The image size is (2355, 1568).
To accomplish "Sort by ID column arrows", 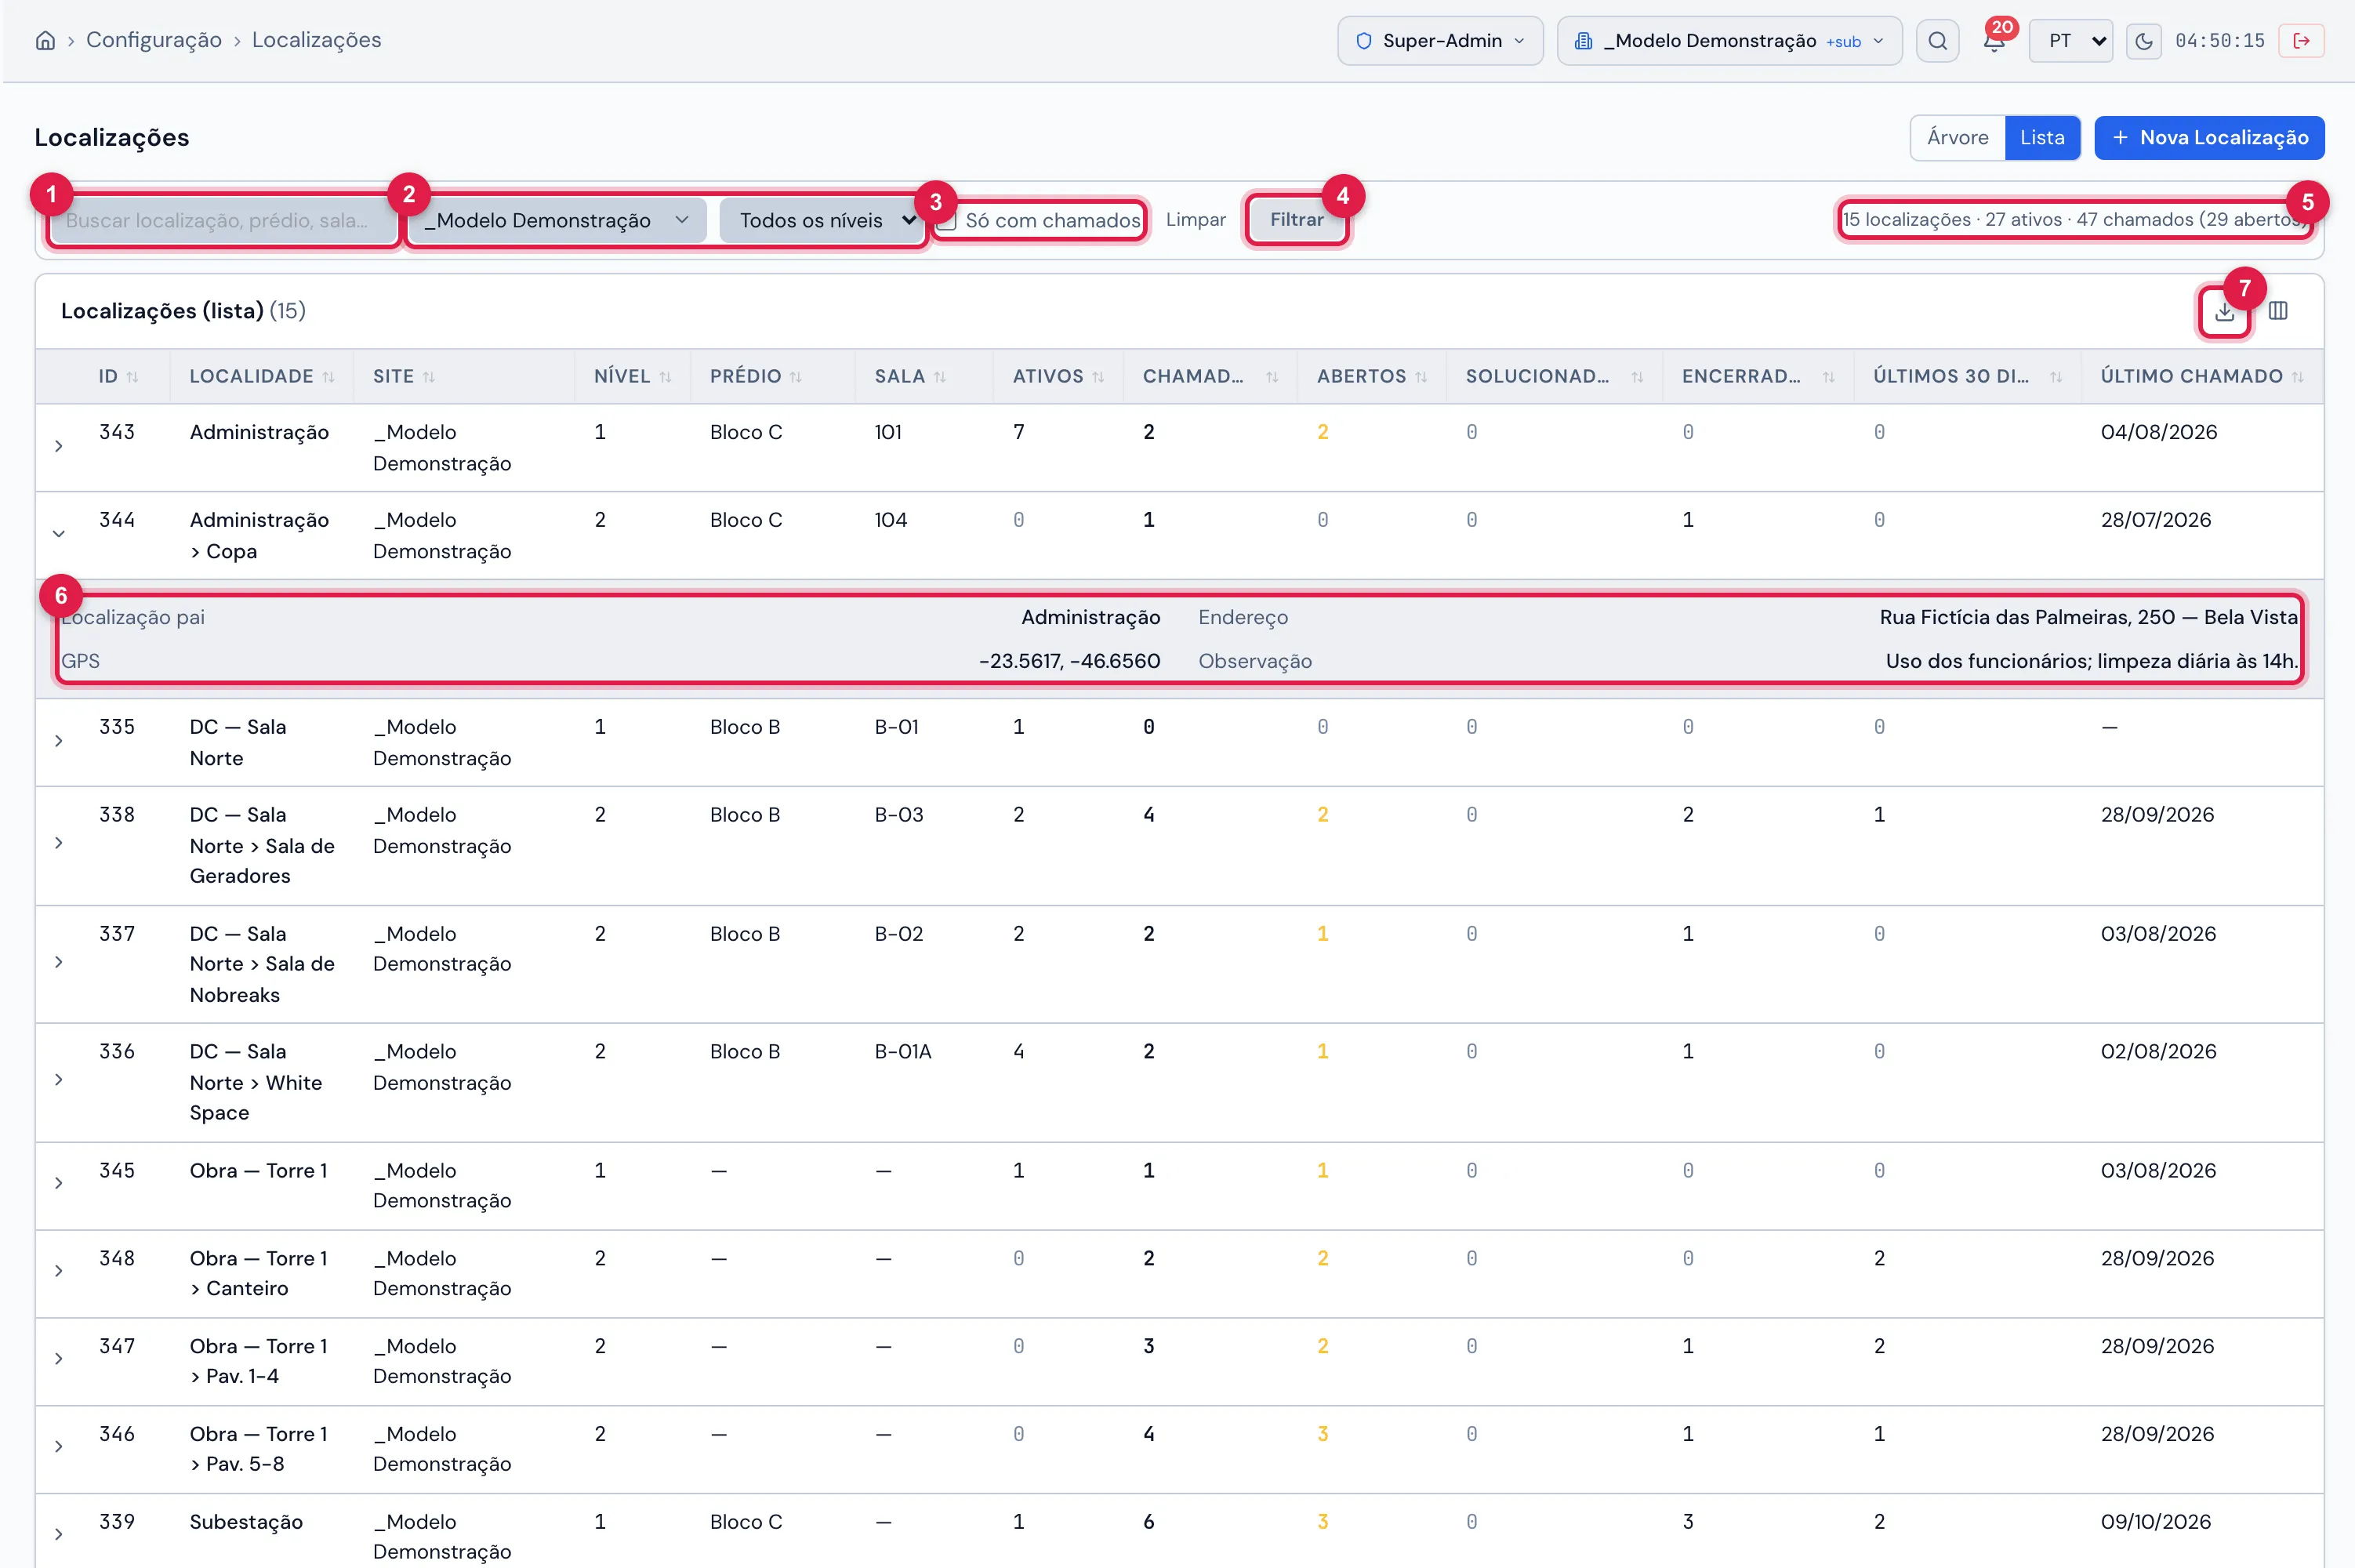I will tap(132, 377).
